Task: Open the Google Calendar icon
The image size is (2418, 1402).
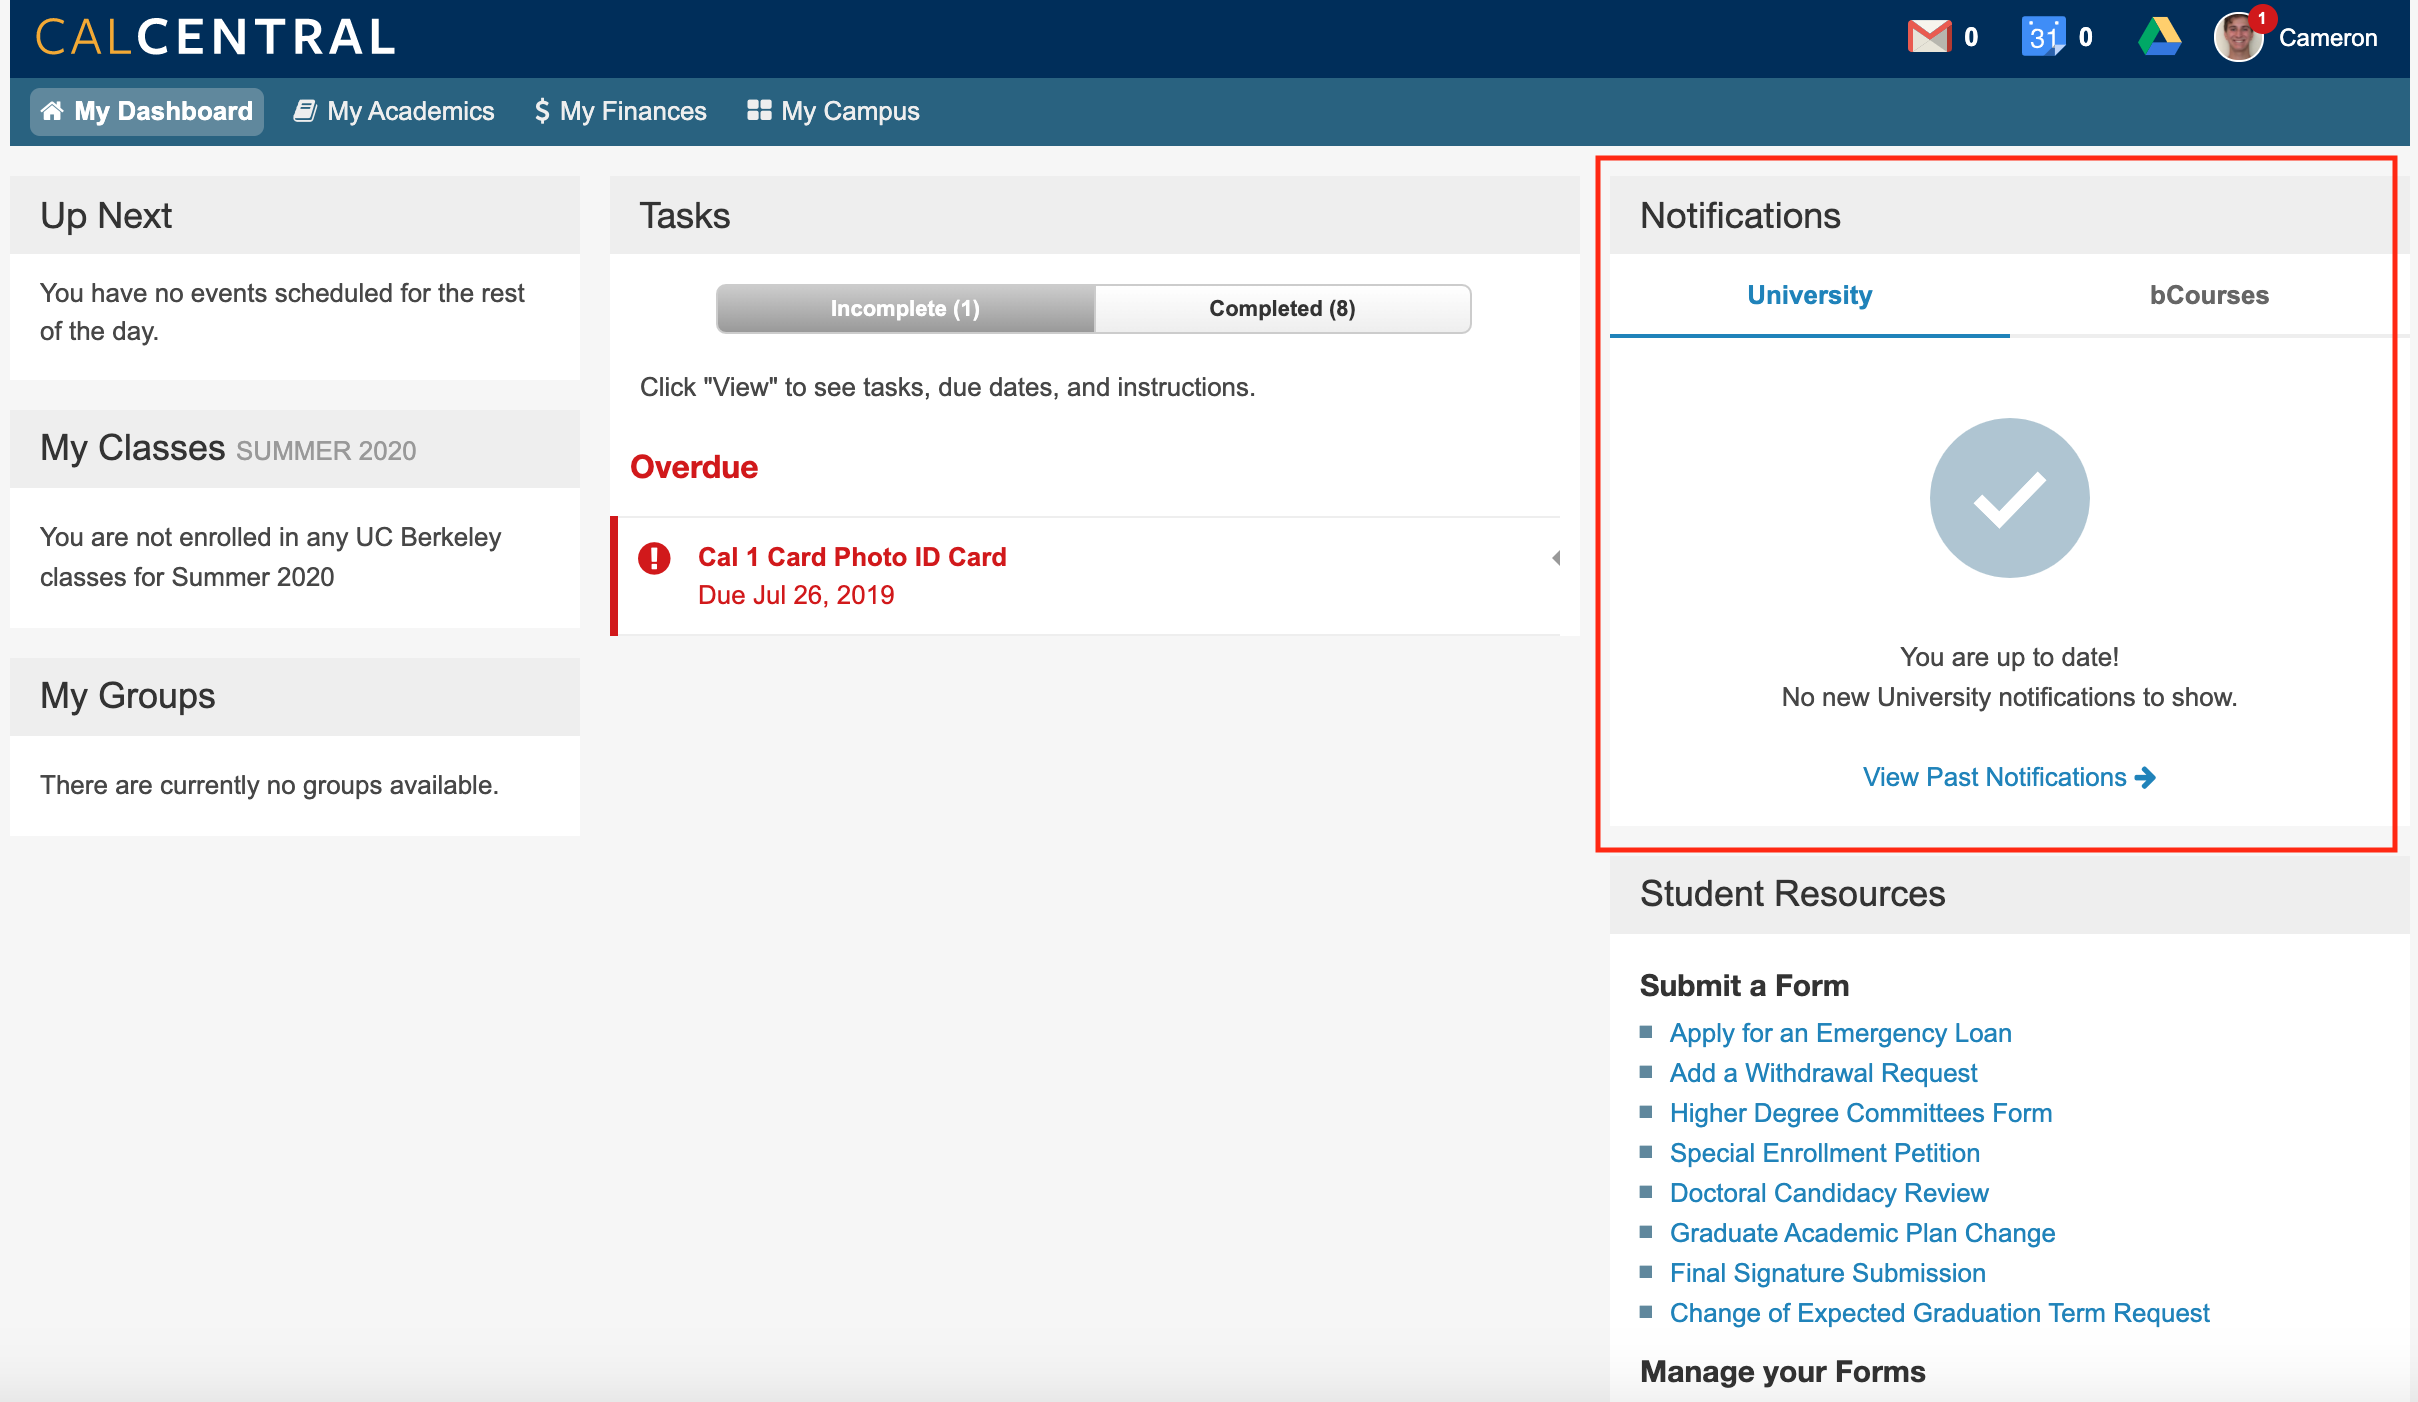Action: (x=2043, y=37)
